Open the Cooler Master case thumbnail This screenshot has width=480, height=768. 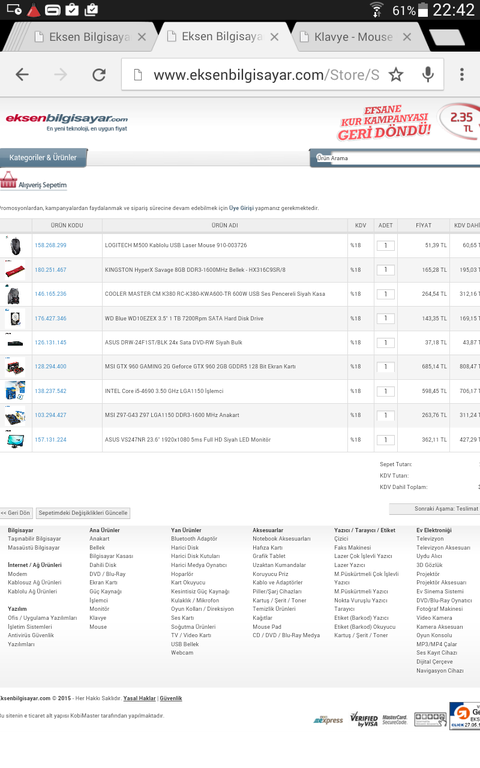coord(14,294)
